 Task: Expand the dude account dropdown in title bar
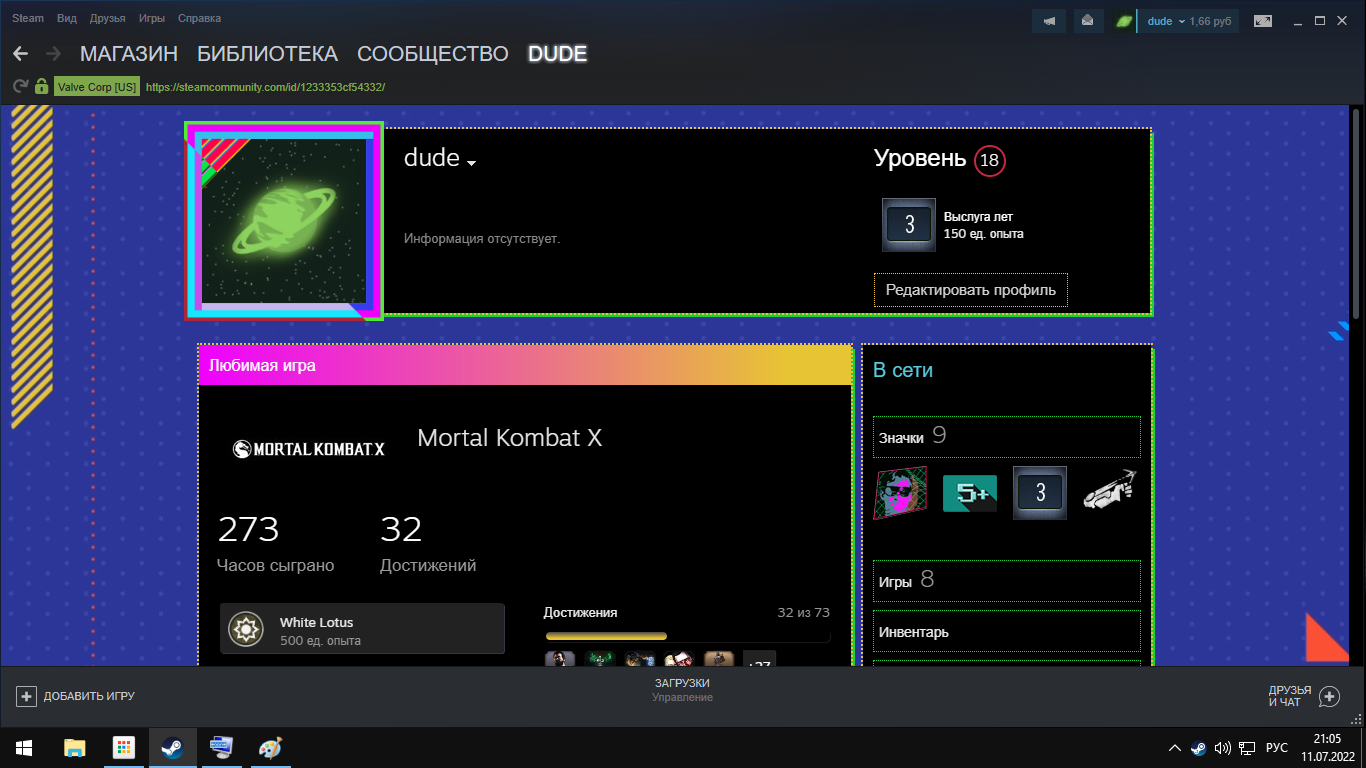point(1165,21)
